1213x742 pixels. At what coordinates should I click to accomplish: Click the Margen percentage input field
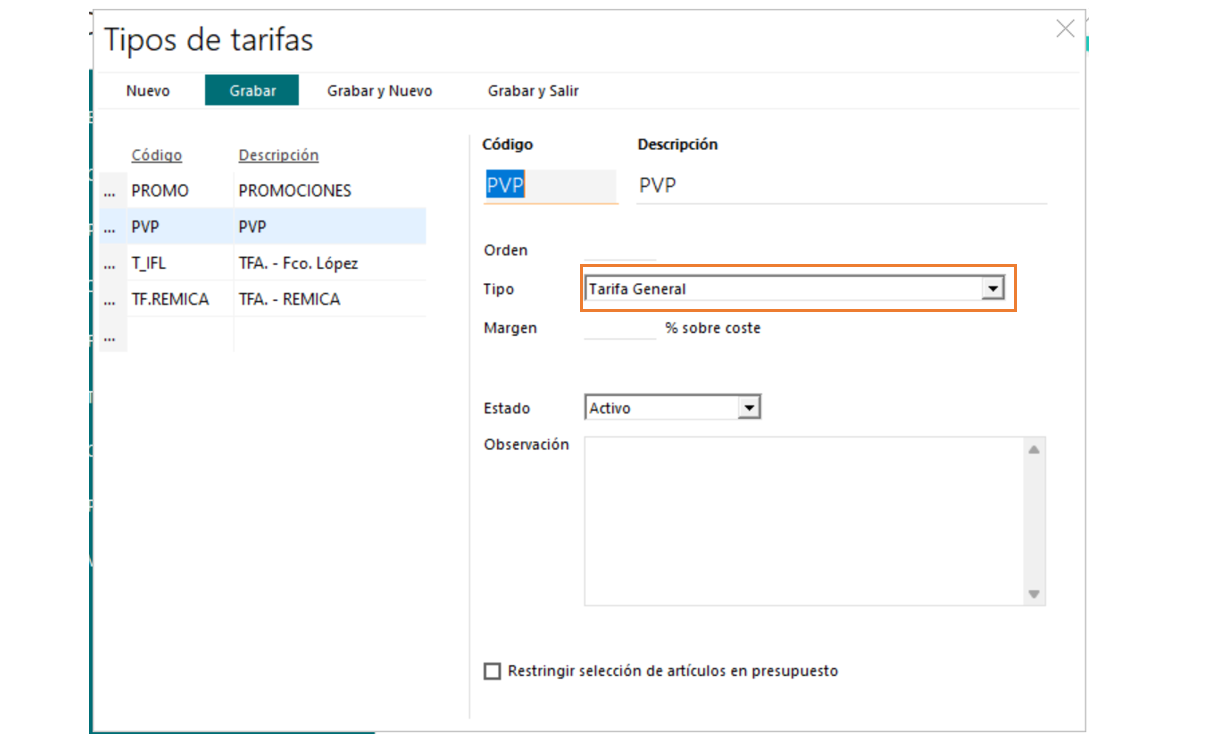[x=619, y=328]
